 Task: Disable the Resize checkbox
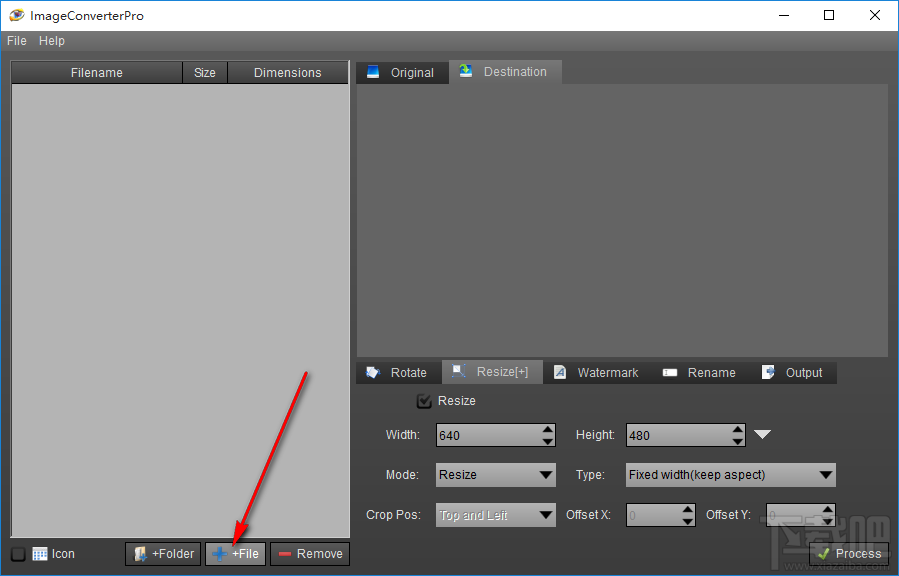423,400
